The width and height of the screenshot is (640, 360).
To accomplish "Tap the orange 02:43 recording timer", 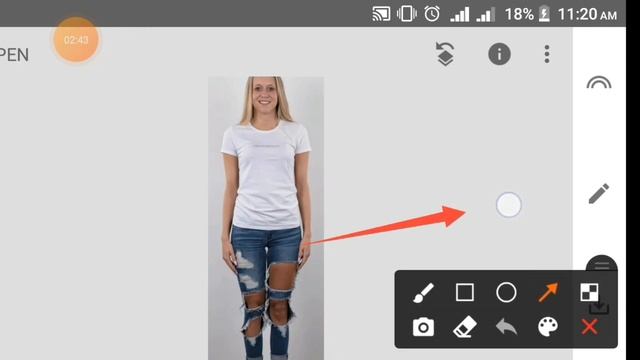I will [76, 40].
